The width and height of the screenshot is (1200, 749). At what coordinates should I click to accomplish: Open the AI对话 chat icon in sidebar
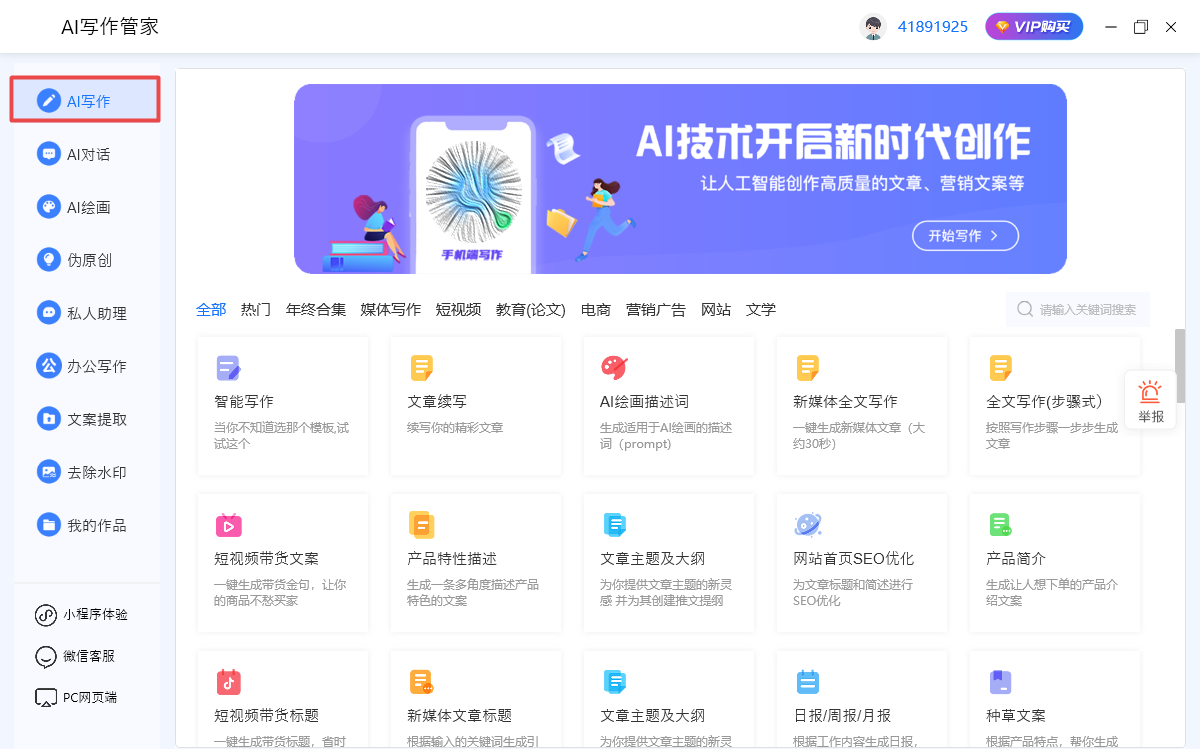tap(48, 154)
